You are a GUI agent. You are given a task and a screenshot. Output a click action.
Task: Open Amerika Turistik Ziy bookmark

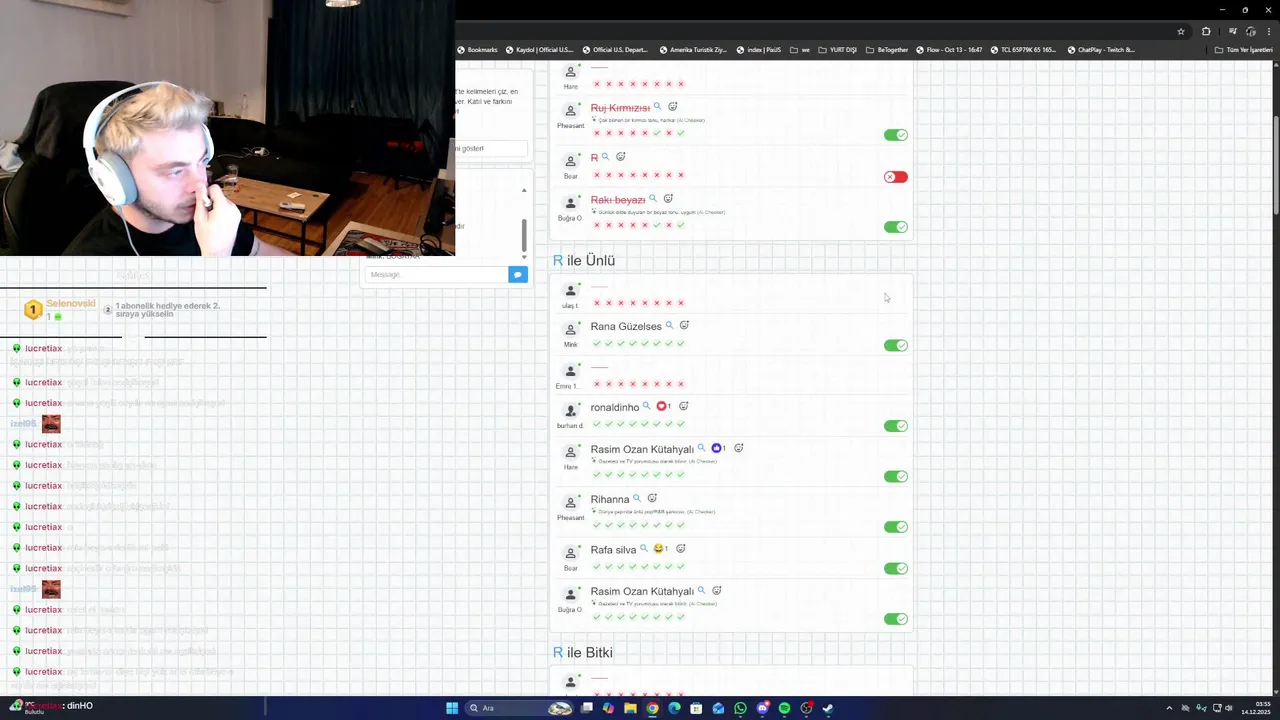[693, 50]
